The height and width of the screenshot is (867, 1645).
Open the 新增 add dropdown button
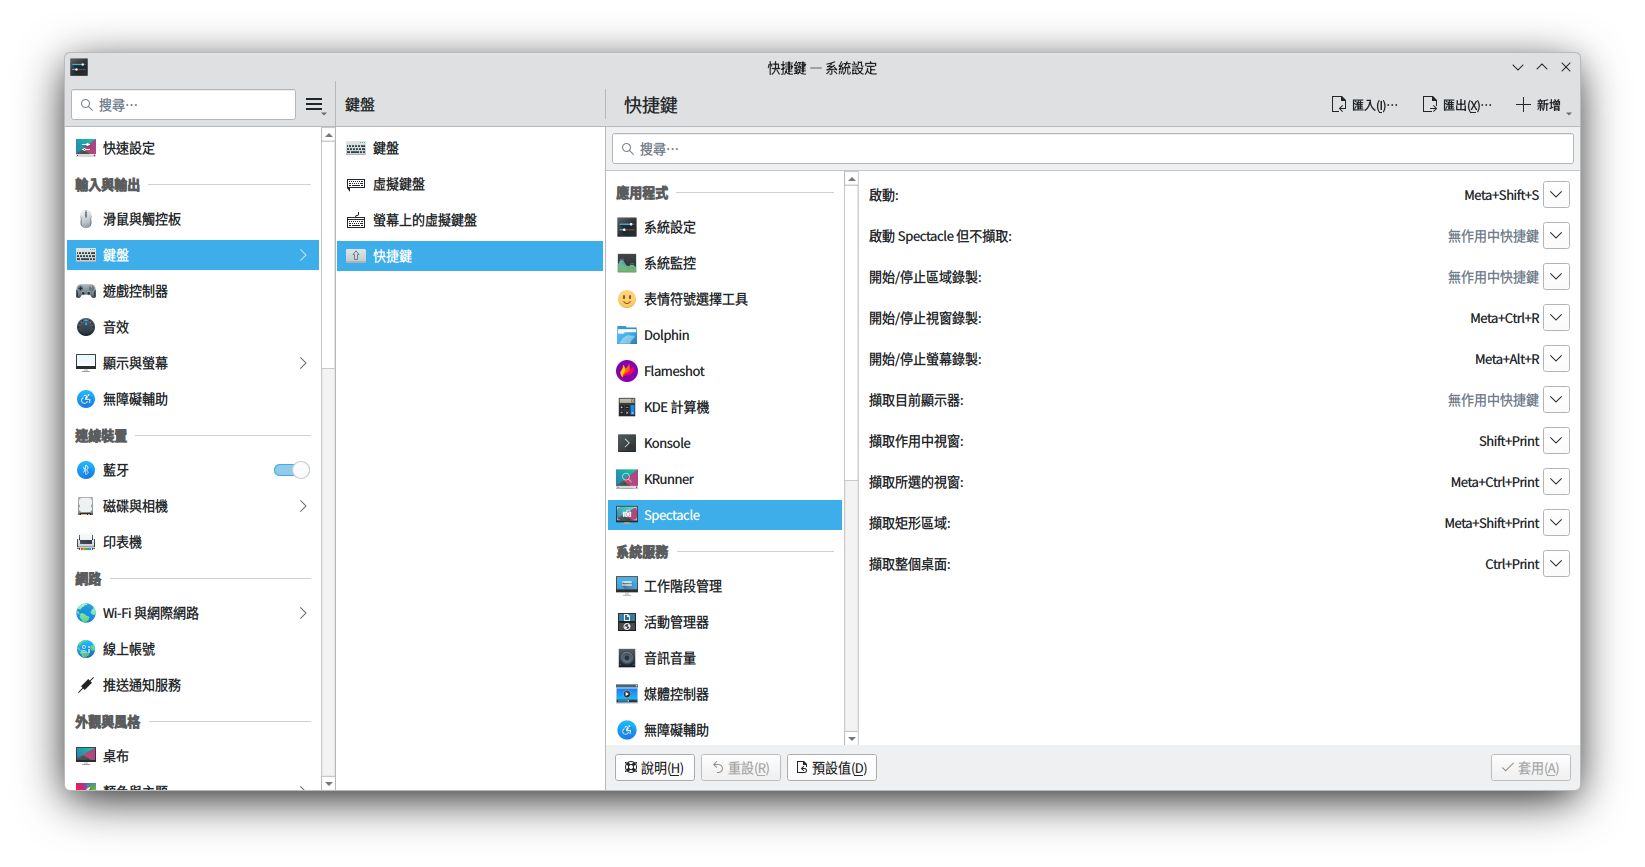[1543, 105]
